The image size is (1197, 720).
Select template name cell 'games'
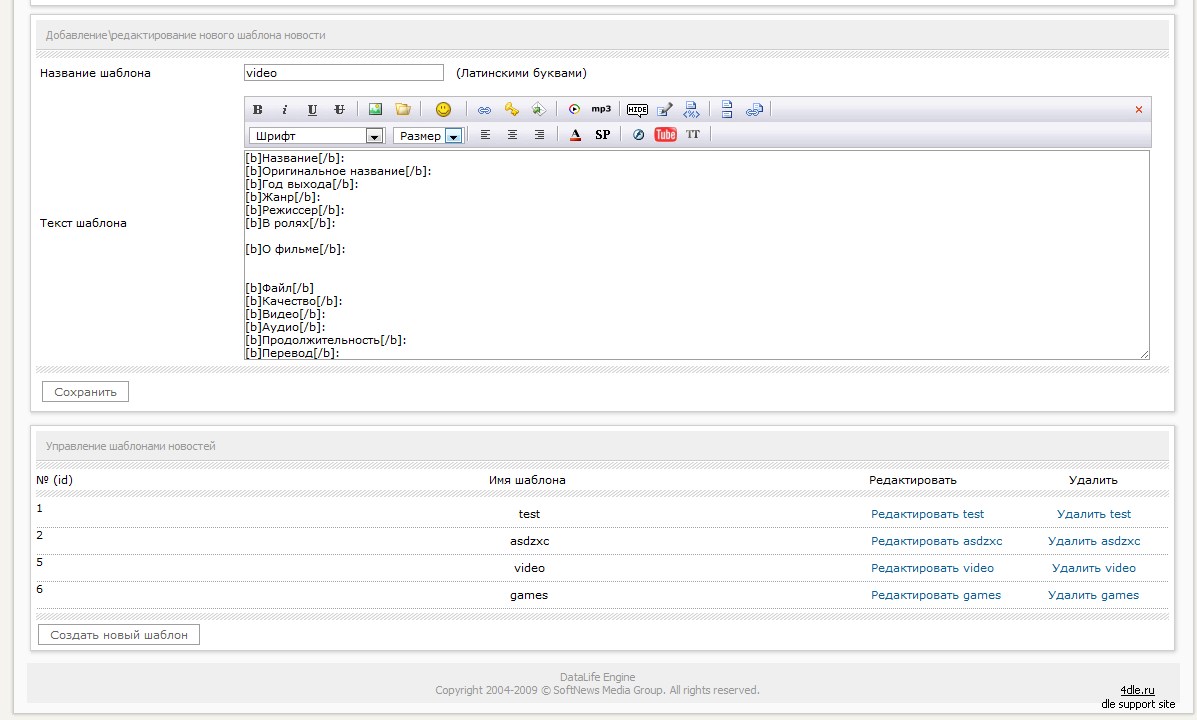tap(529, 595)
